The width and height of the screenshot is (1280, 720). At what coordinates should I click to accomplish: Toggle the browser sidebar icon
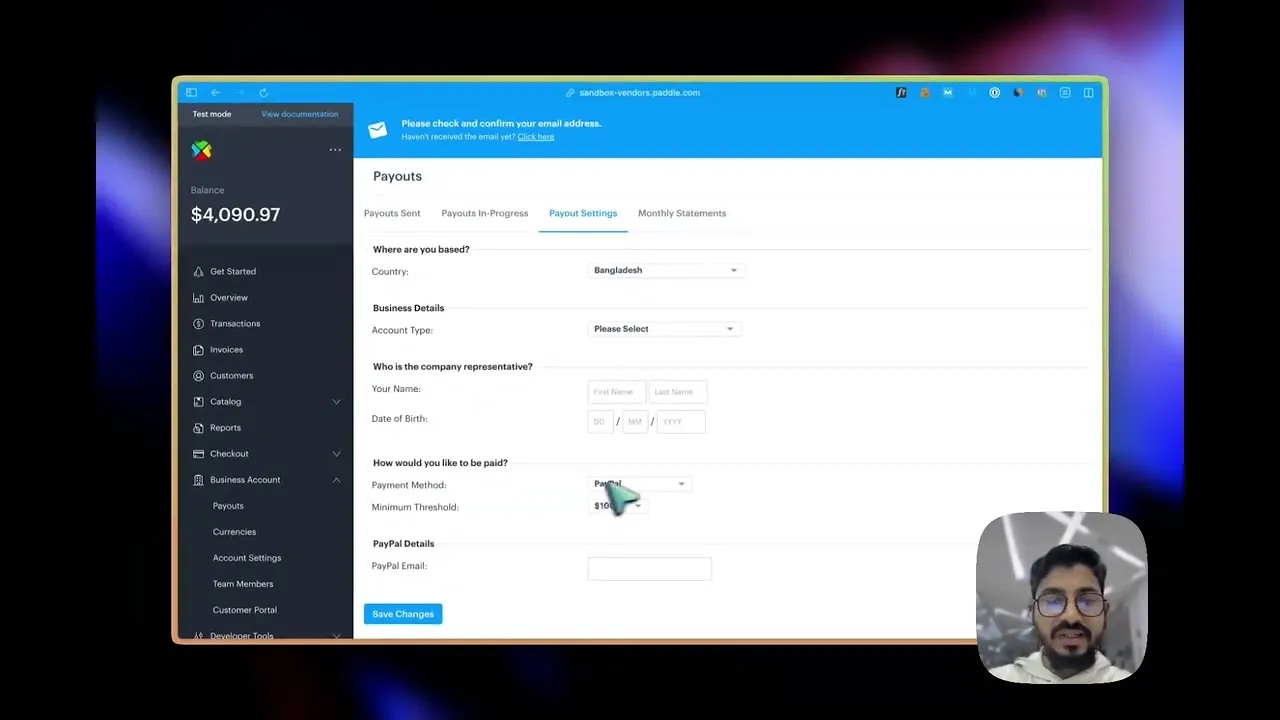pos(191,92)
